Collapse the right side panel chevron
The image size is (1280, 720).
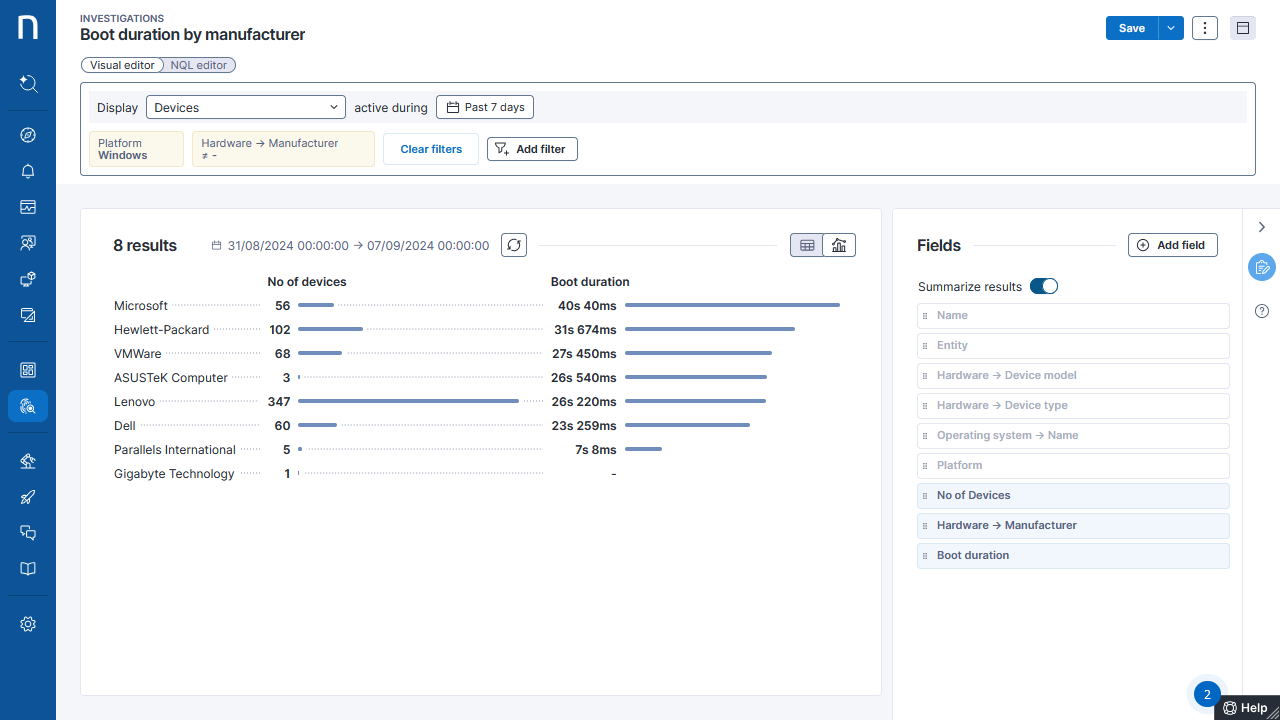[1262, 227]
